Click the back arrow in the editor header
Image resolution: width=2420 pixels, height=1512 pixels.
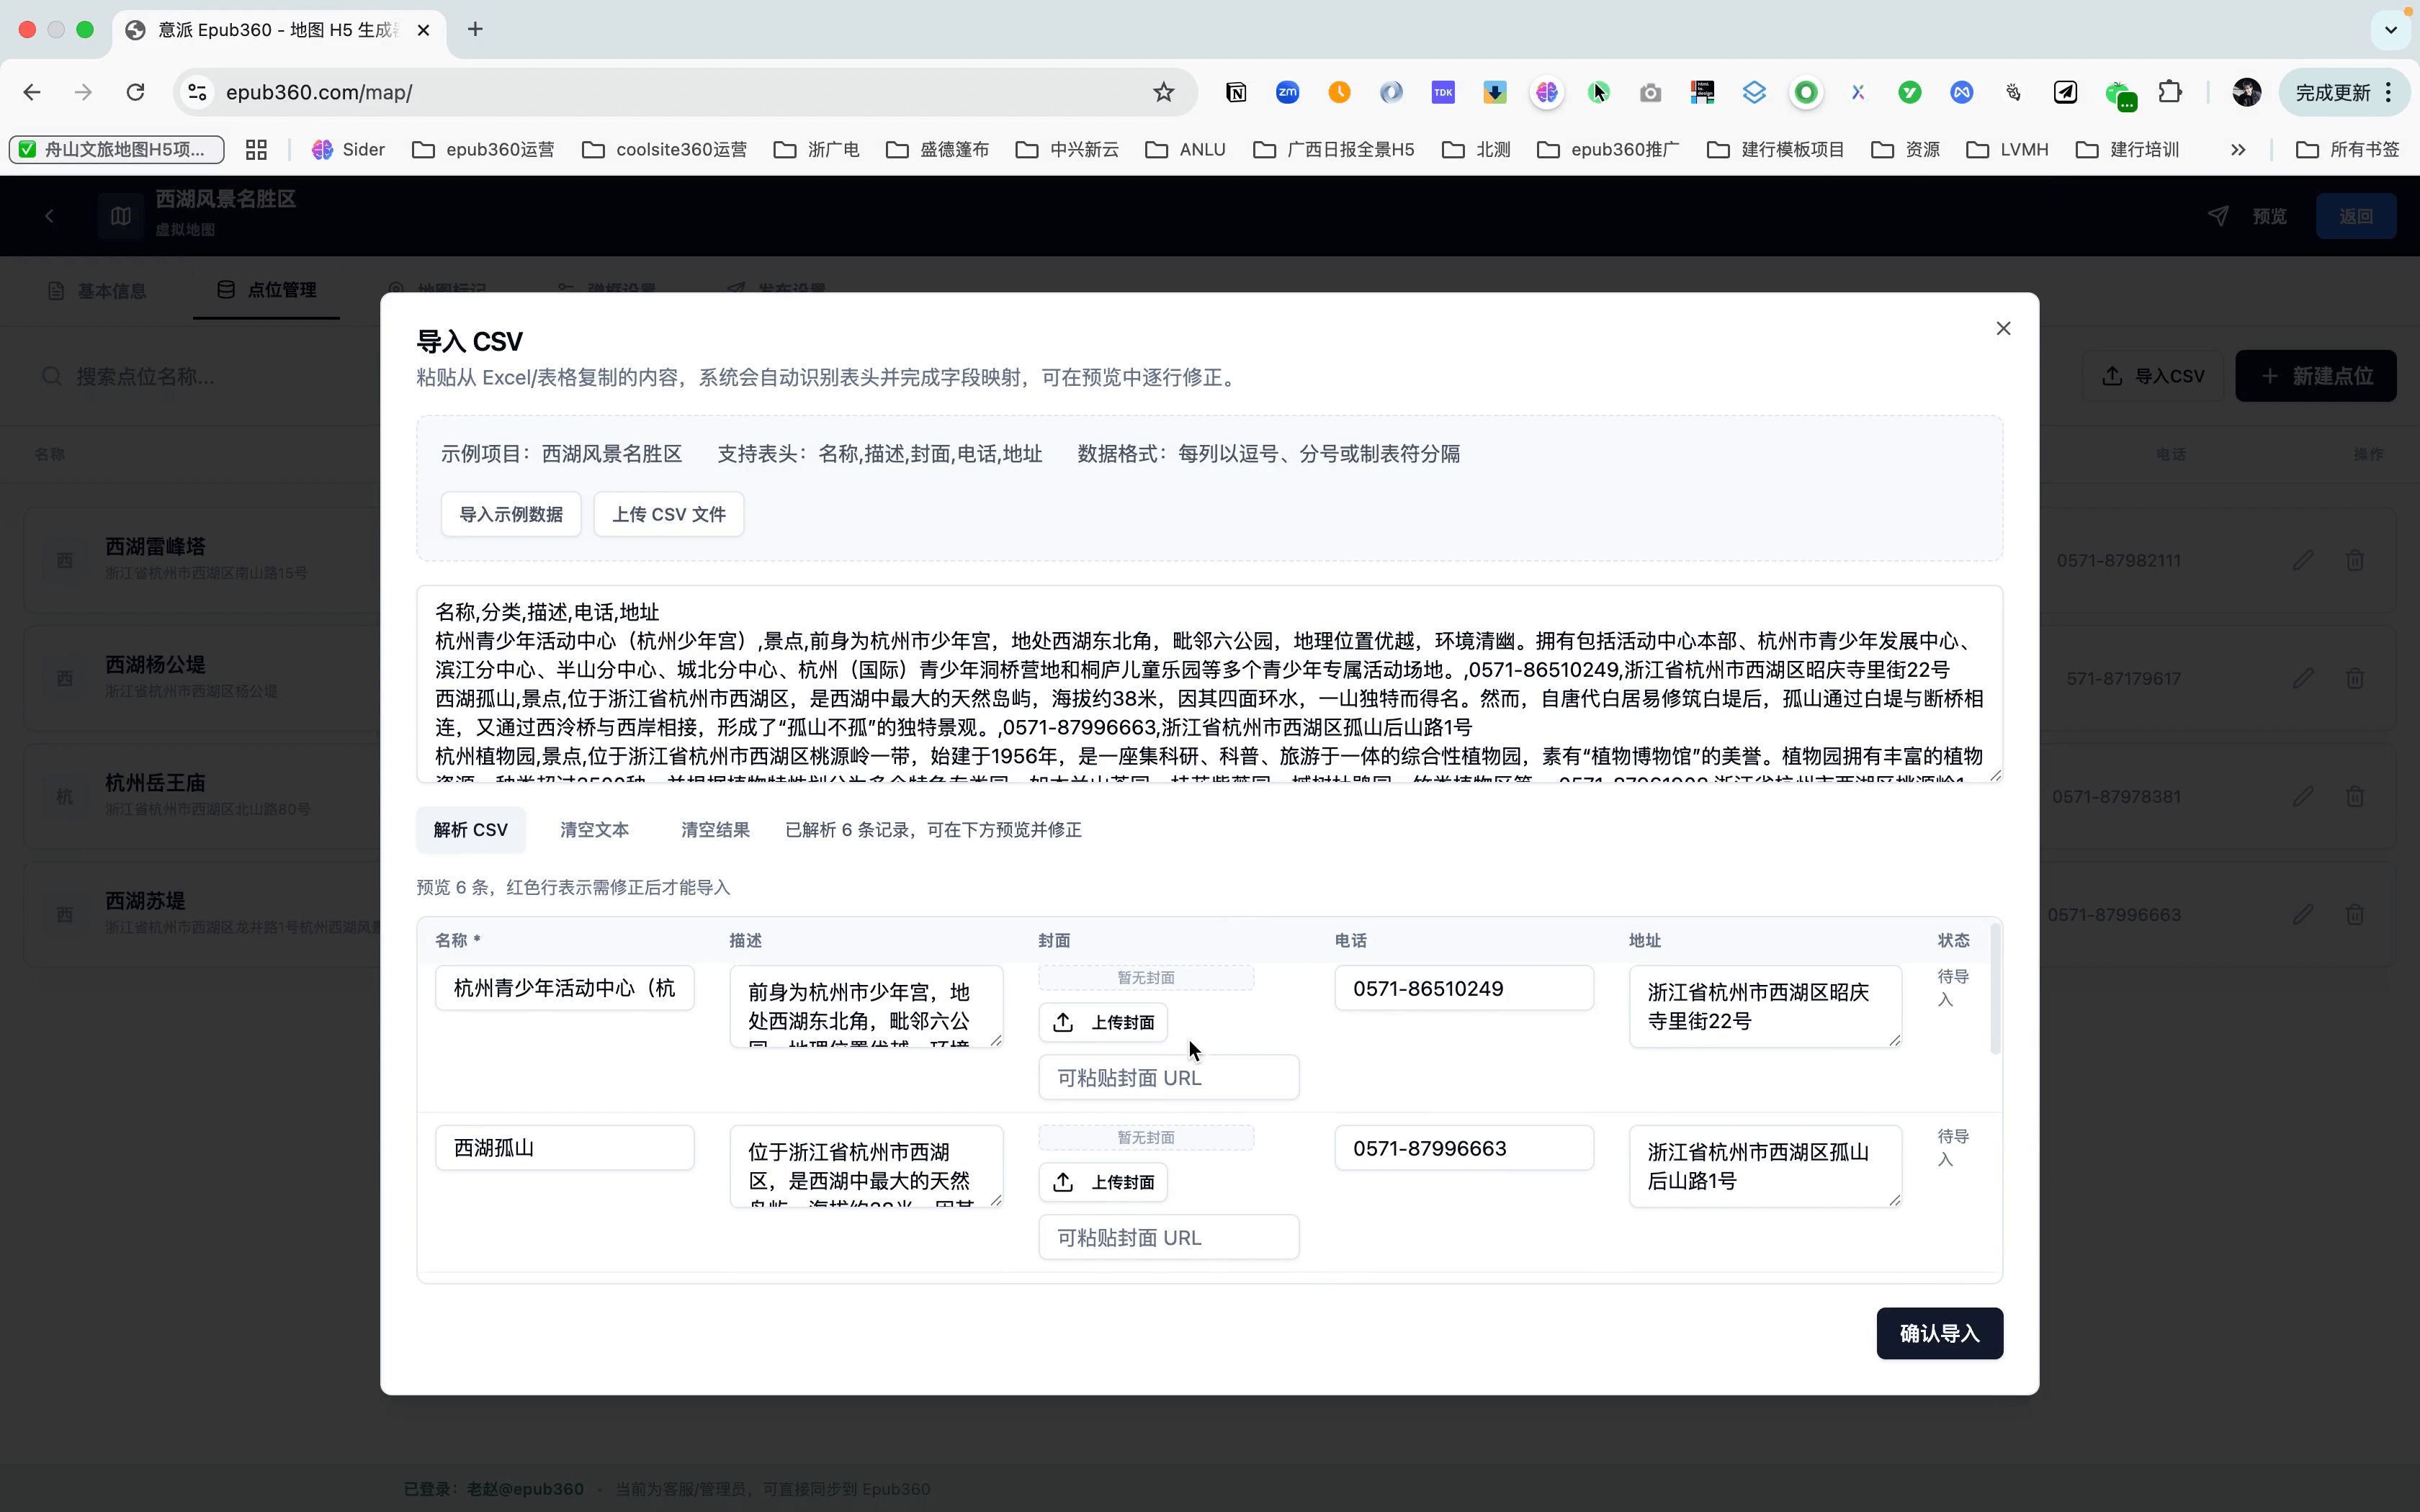49,216
